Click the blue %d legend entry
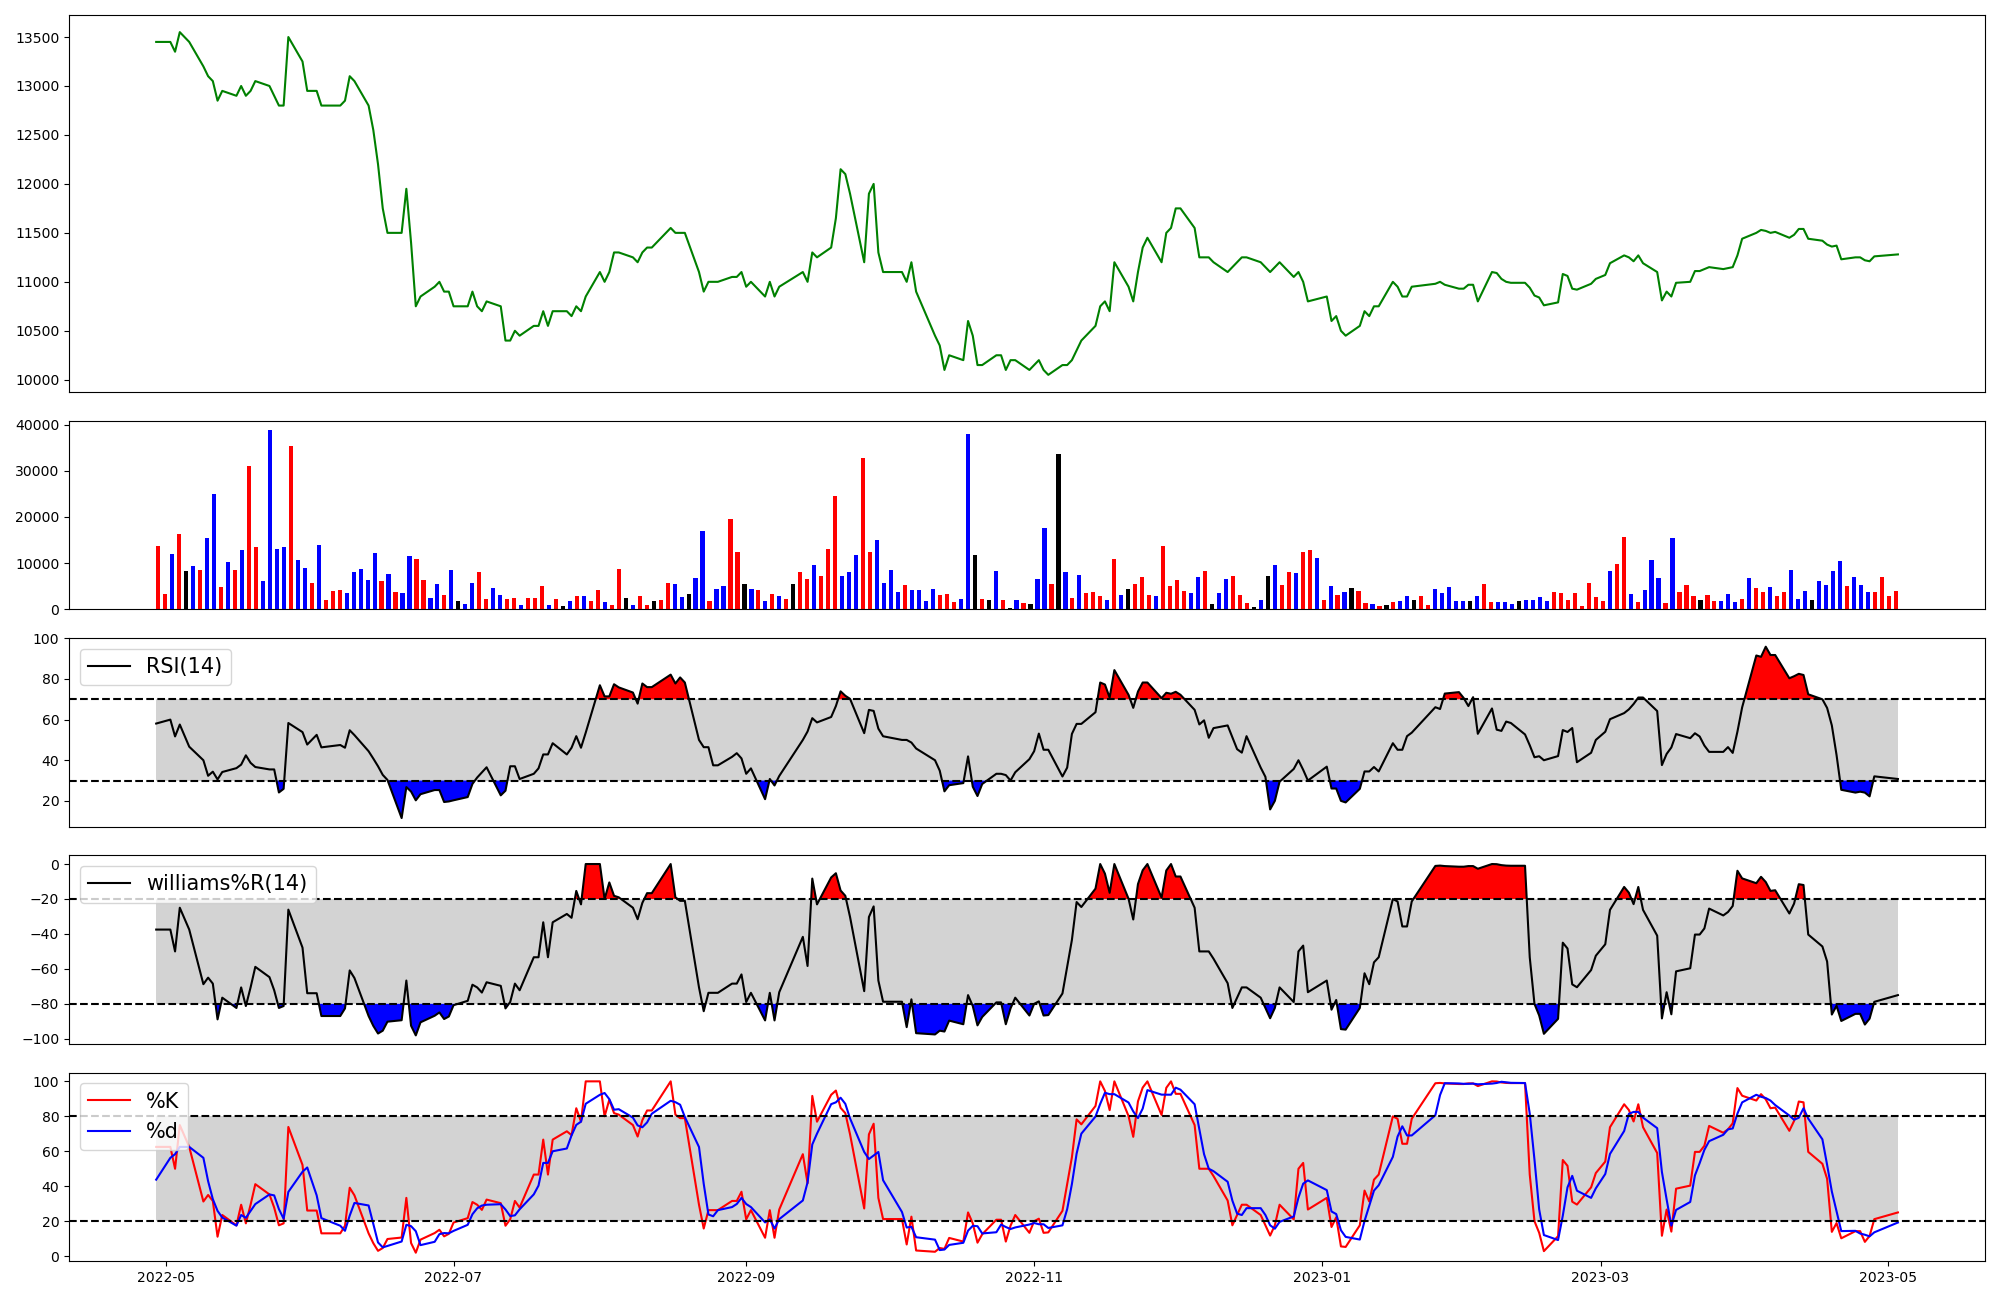Image resolution: width=2000 pixels, height=1300 pixels. (x=160, y=1131)
